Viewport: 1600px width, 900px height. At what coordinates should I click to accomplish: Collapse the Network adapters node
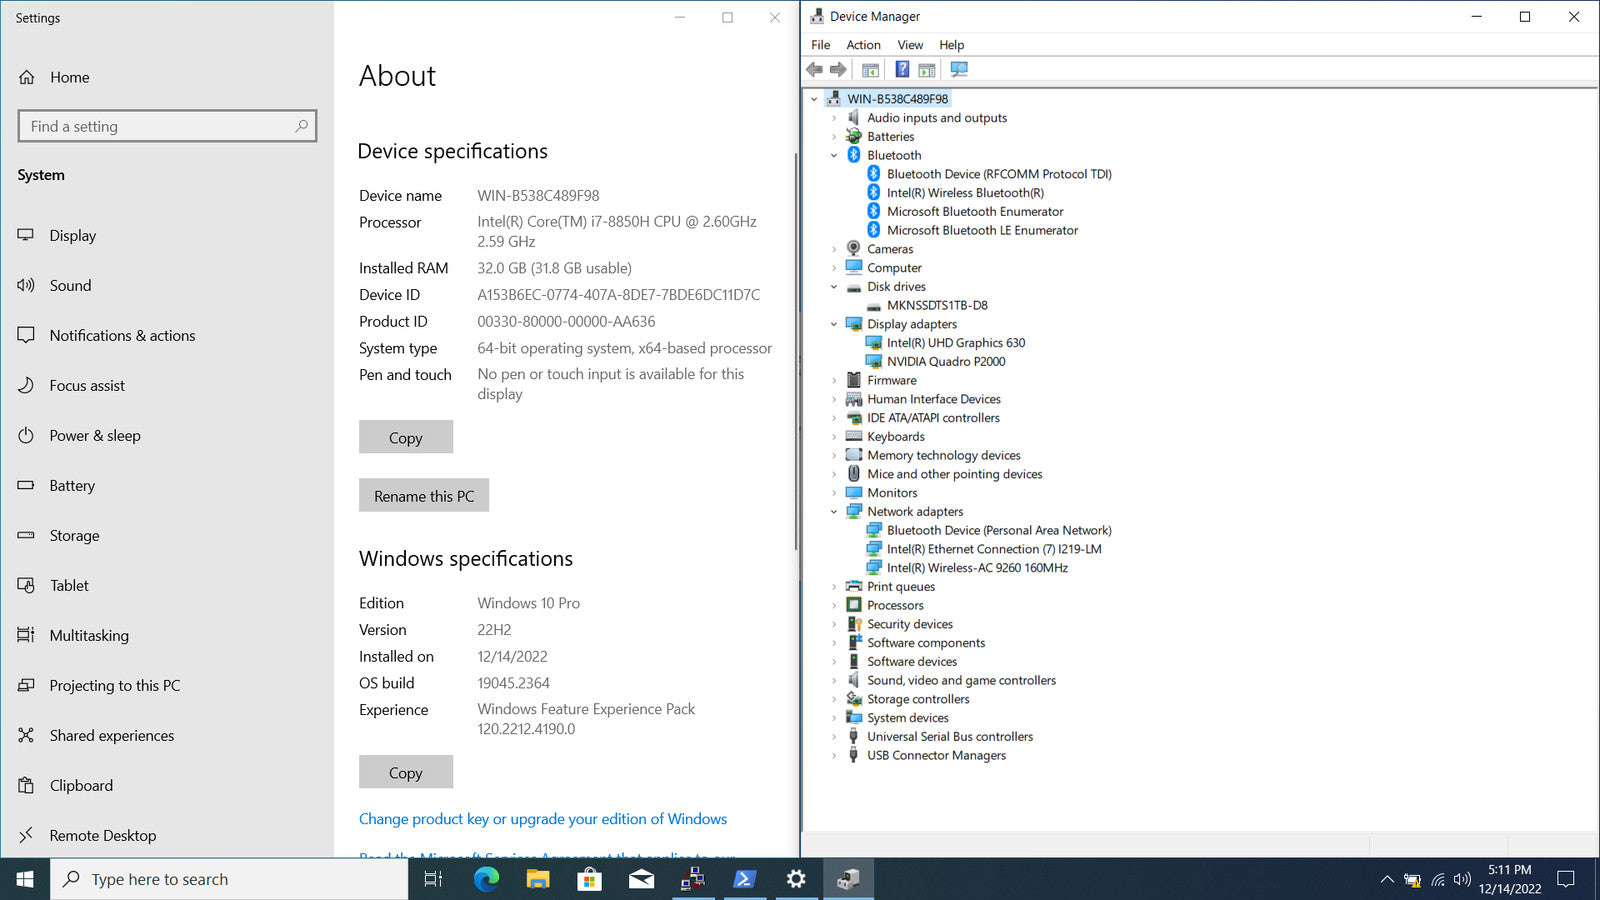(x=834, y=512)
